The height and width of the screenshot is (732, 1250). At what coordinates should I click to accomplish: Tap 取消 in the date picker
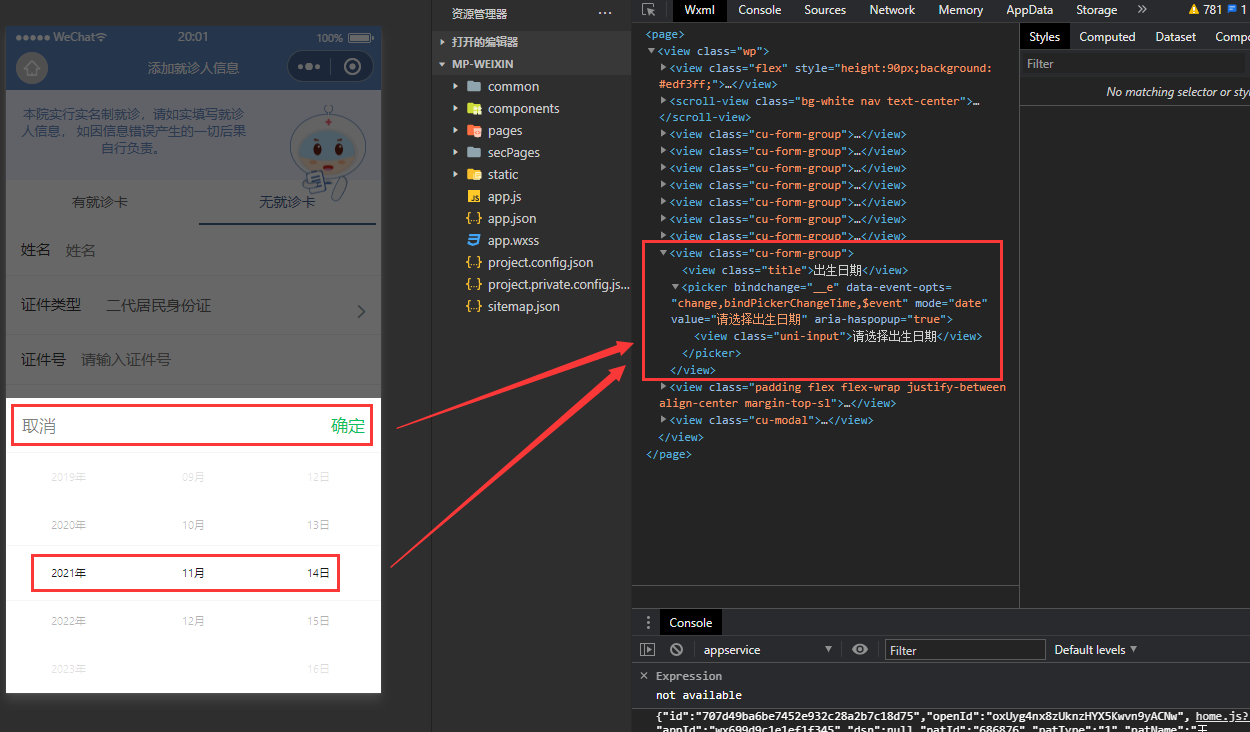[39, 426]
